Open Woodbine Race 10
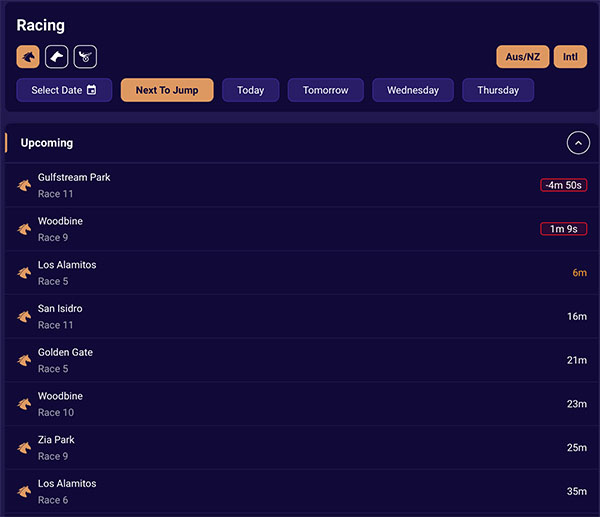Image resolution: width=600 pixels, height=517 pixels. pyautogui.click(x=302, y=404)
